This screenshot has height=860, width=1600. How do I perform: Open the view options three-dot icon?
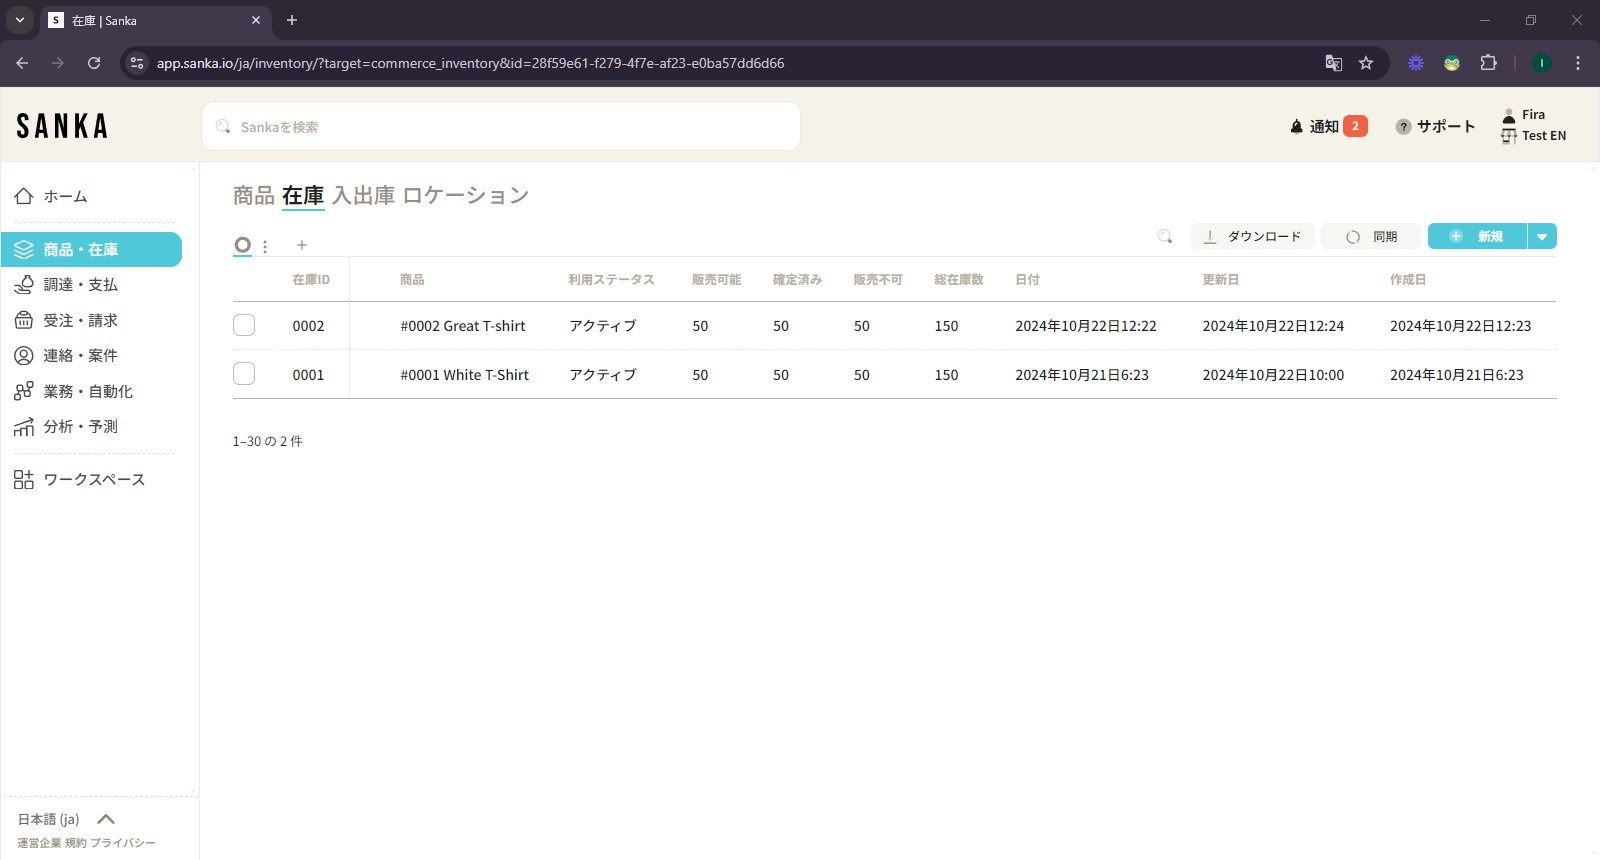coord(265,246)
